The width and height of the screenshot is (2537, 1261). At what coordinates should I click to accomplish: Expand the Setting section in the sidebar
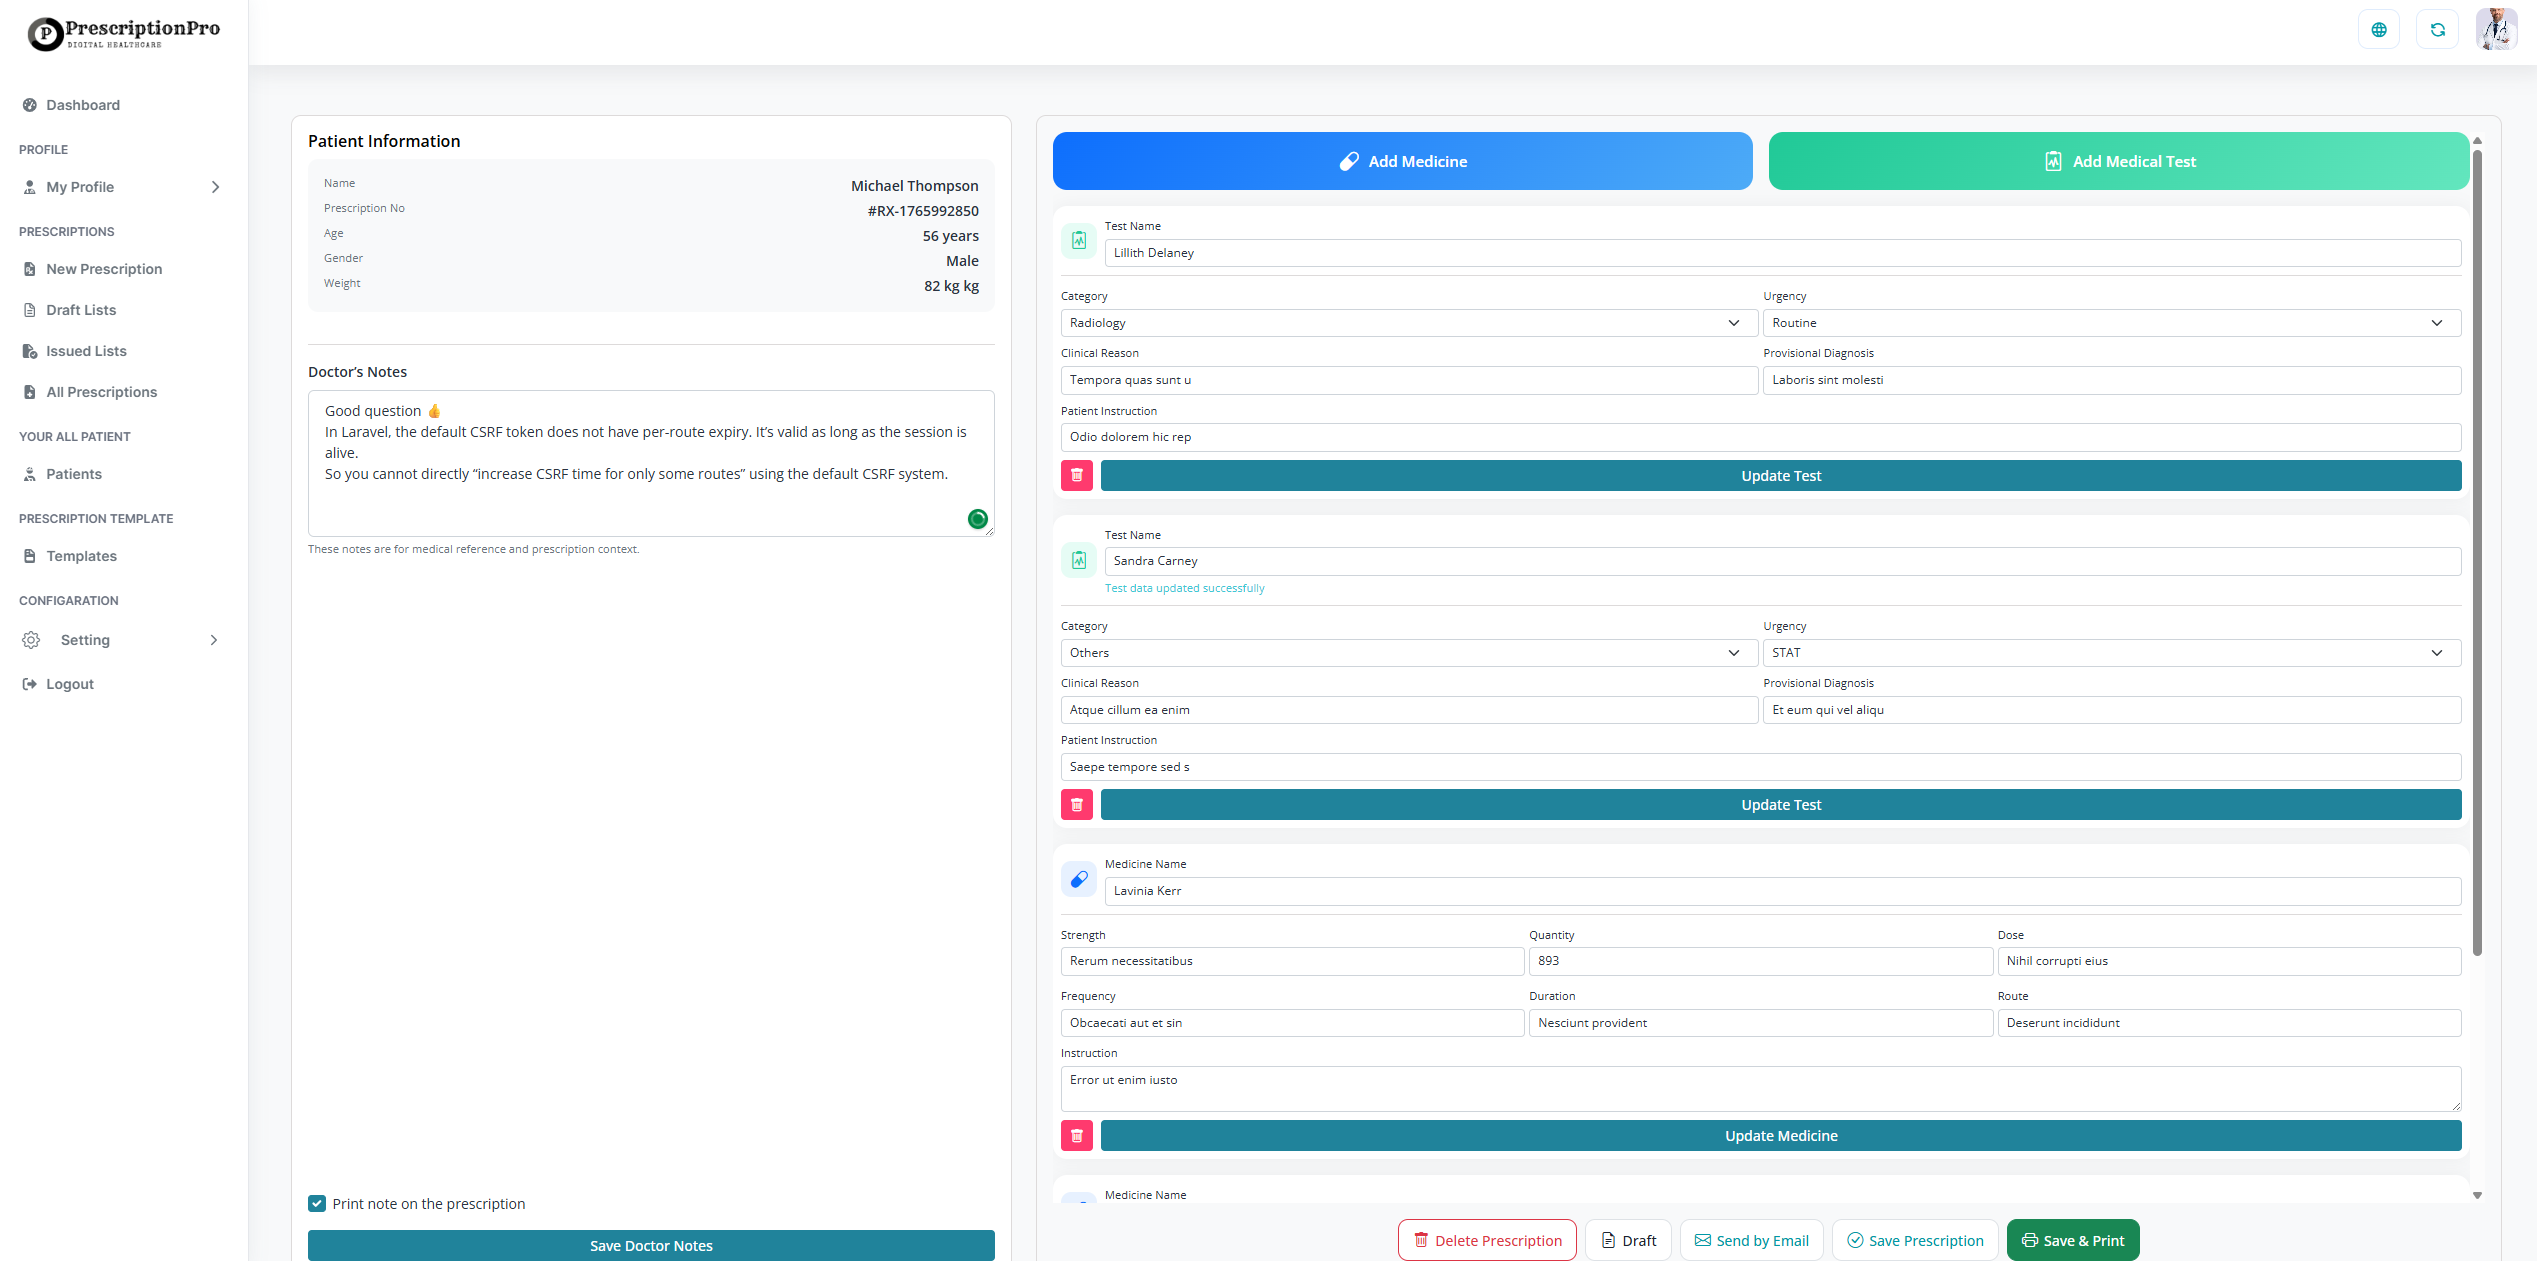(x=214, y=639)
